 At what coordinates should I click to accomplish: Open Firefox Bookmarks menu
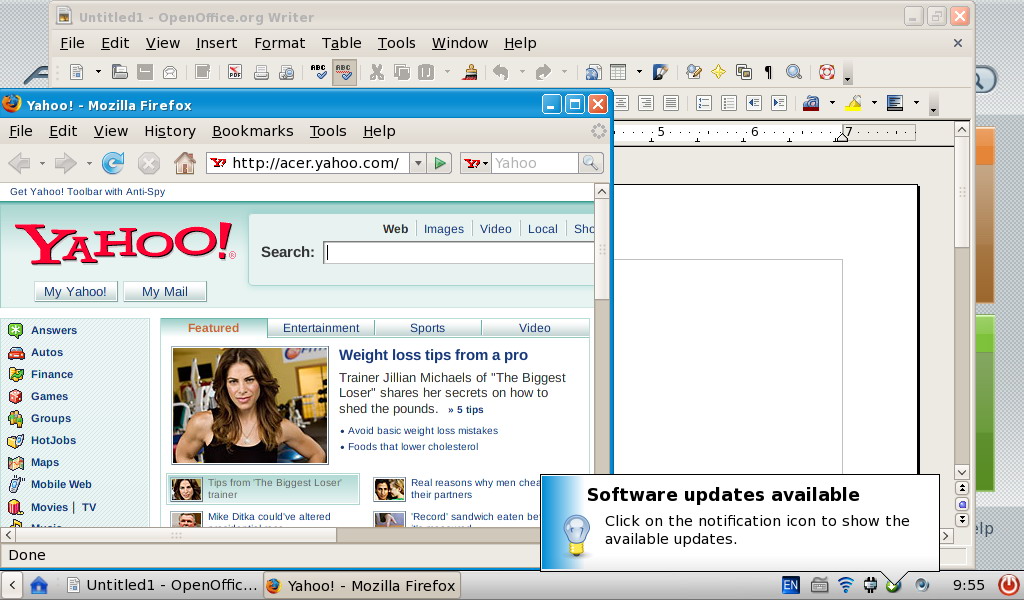click(253, 131)
